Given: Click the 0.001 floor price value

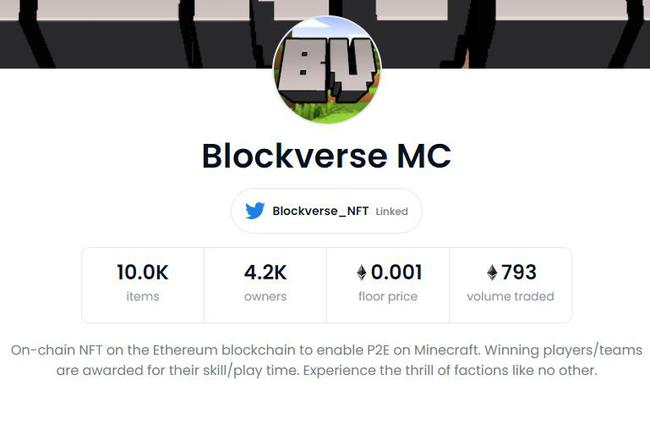Looking at the screenshot, I should point(396,272).
